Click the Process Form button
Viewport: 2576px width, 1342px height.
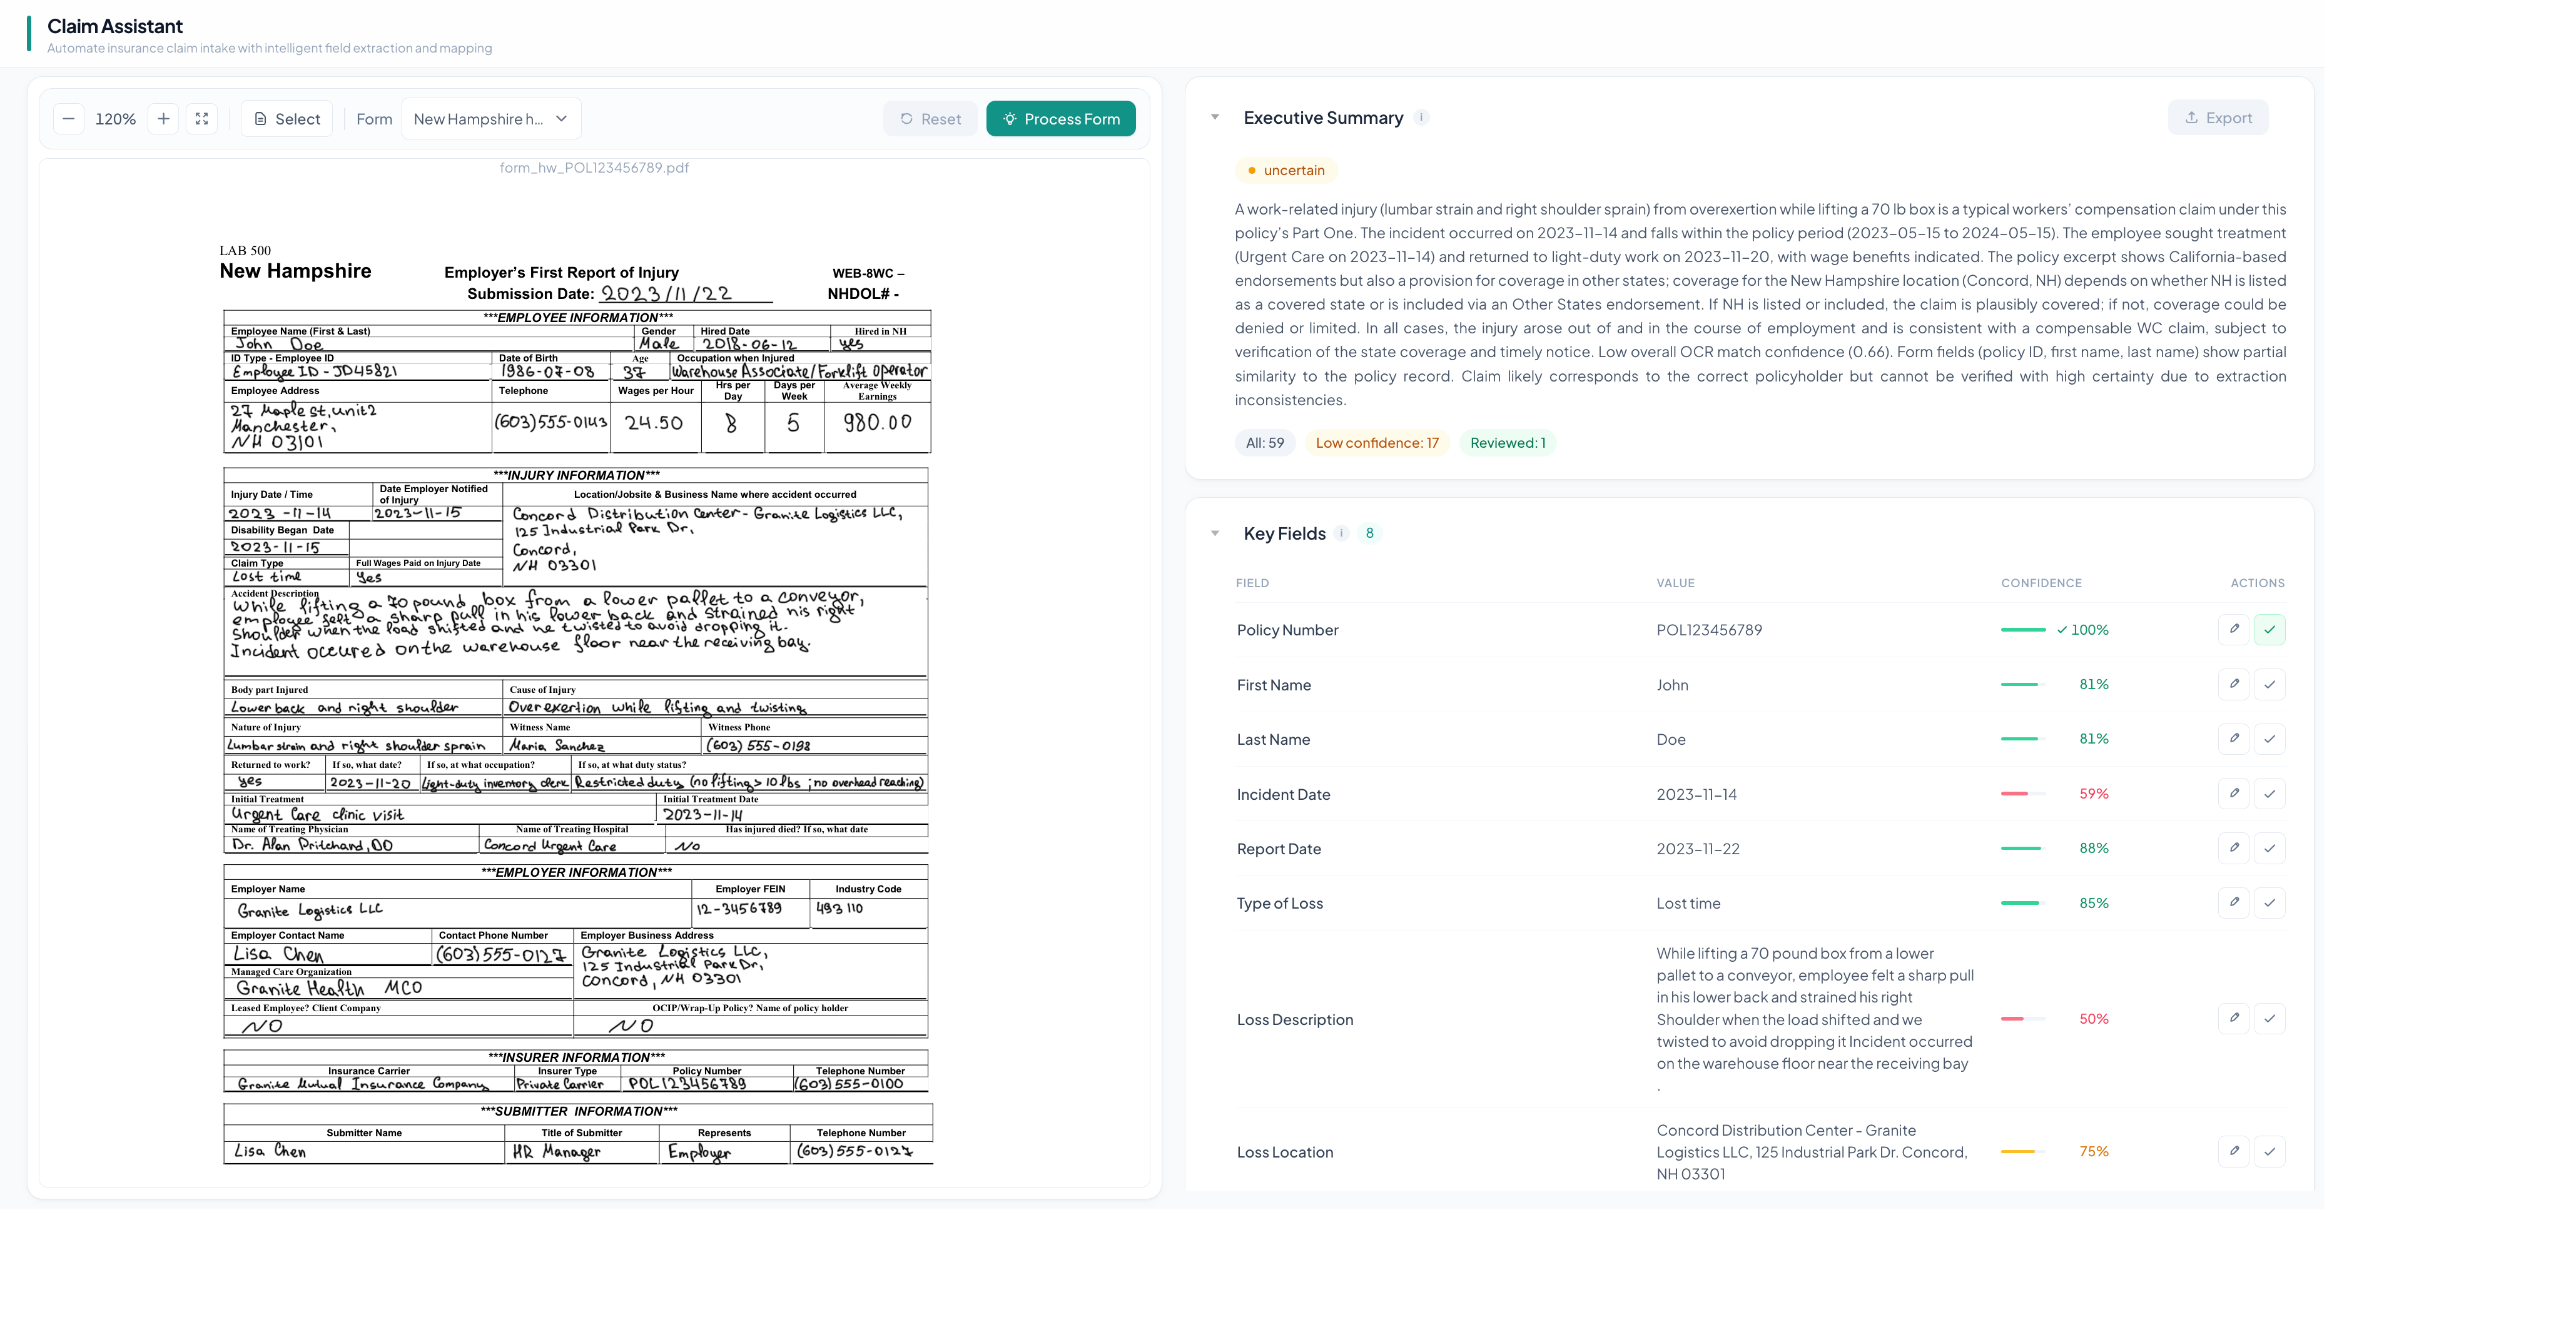[1060, 119]
